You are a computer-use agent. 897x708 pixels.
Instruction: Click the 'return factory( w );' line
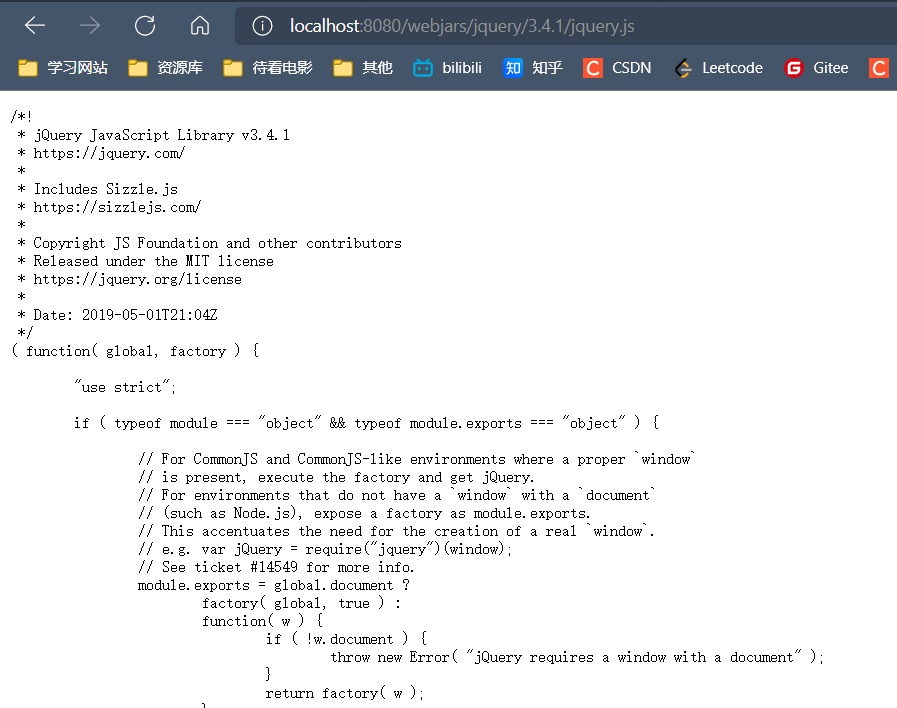[345, 693]
